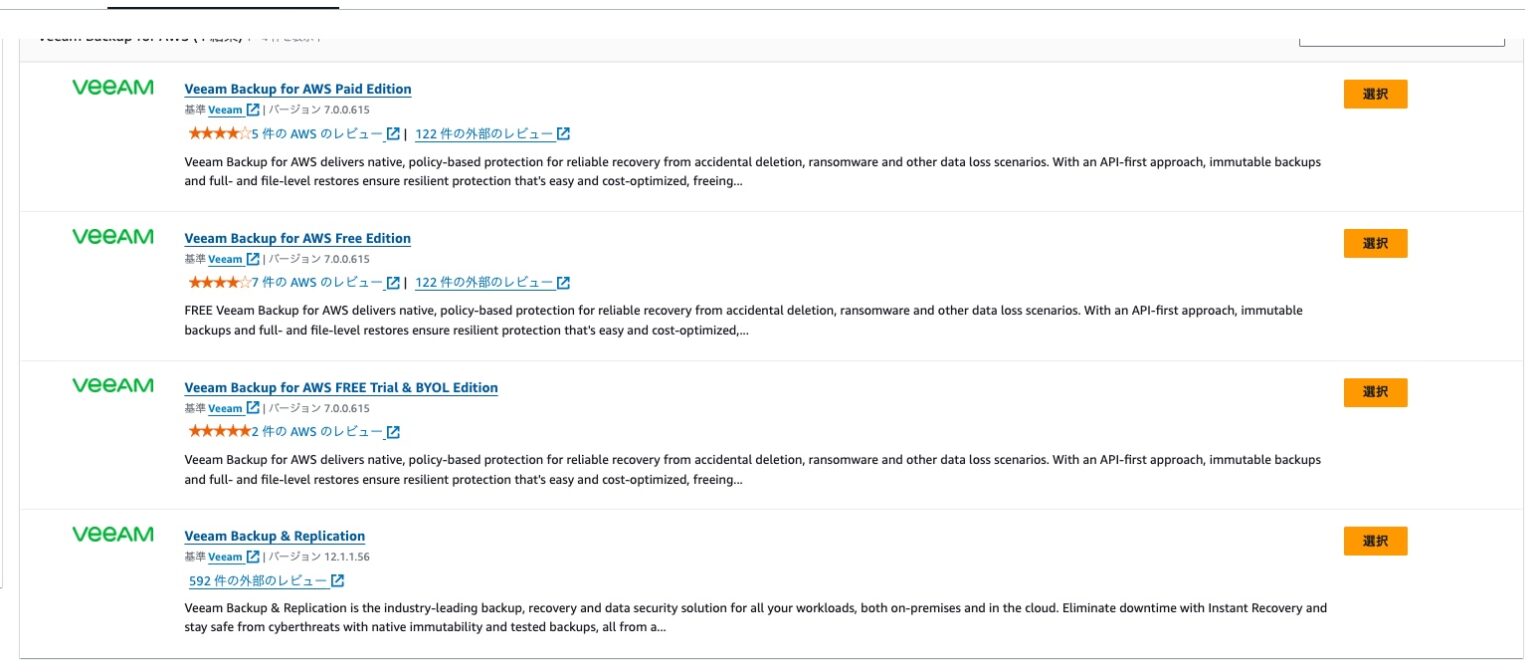The image size is (1536, 672).
Task: Click the external-link icon beside Free Edition's publisher Veeam
Action: [252, 258]
